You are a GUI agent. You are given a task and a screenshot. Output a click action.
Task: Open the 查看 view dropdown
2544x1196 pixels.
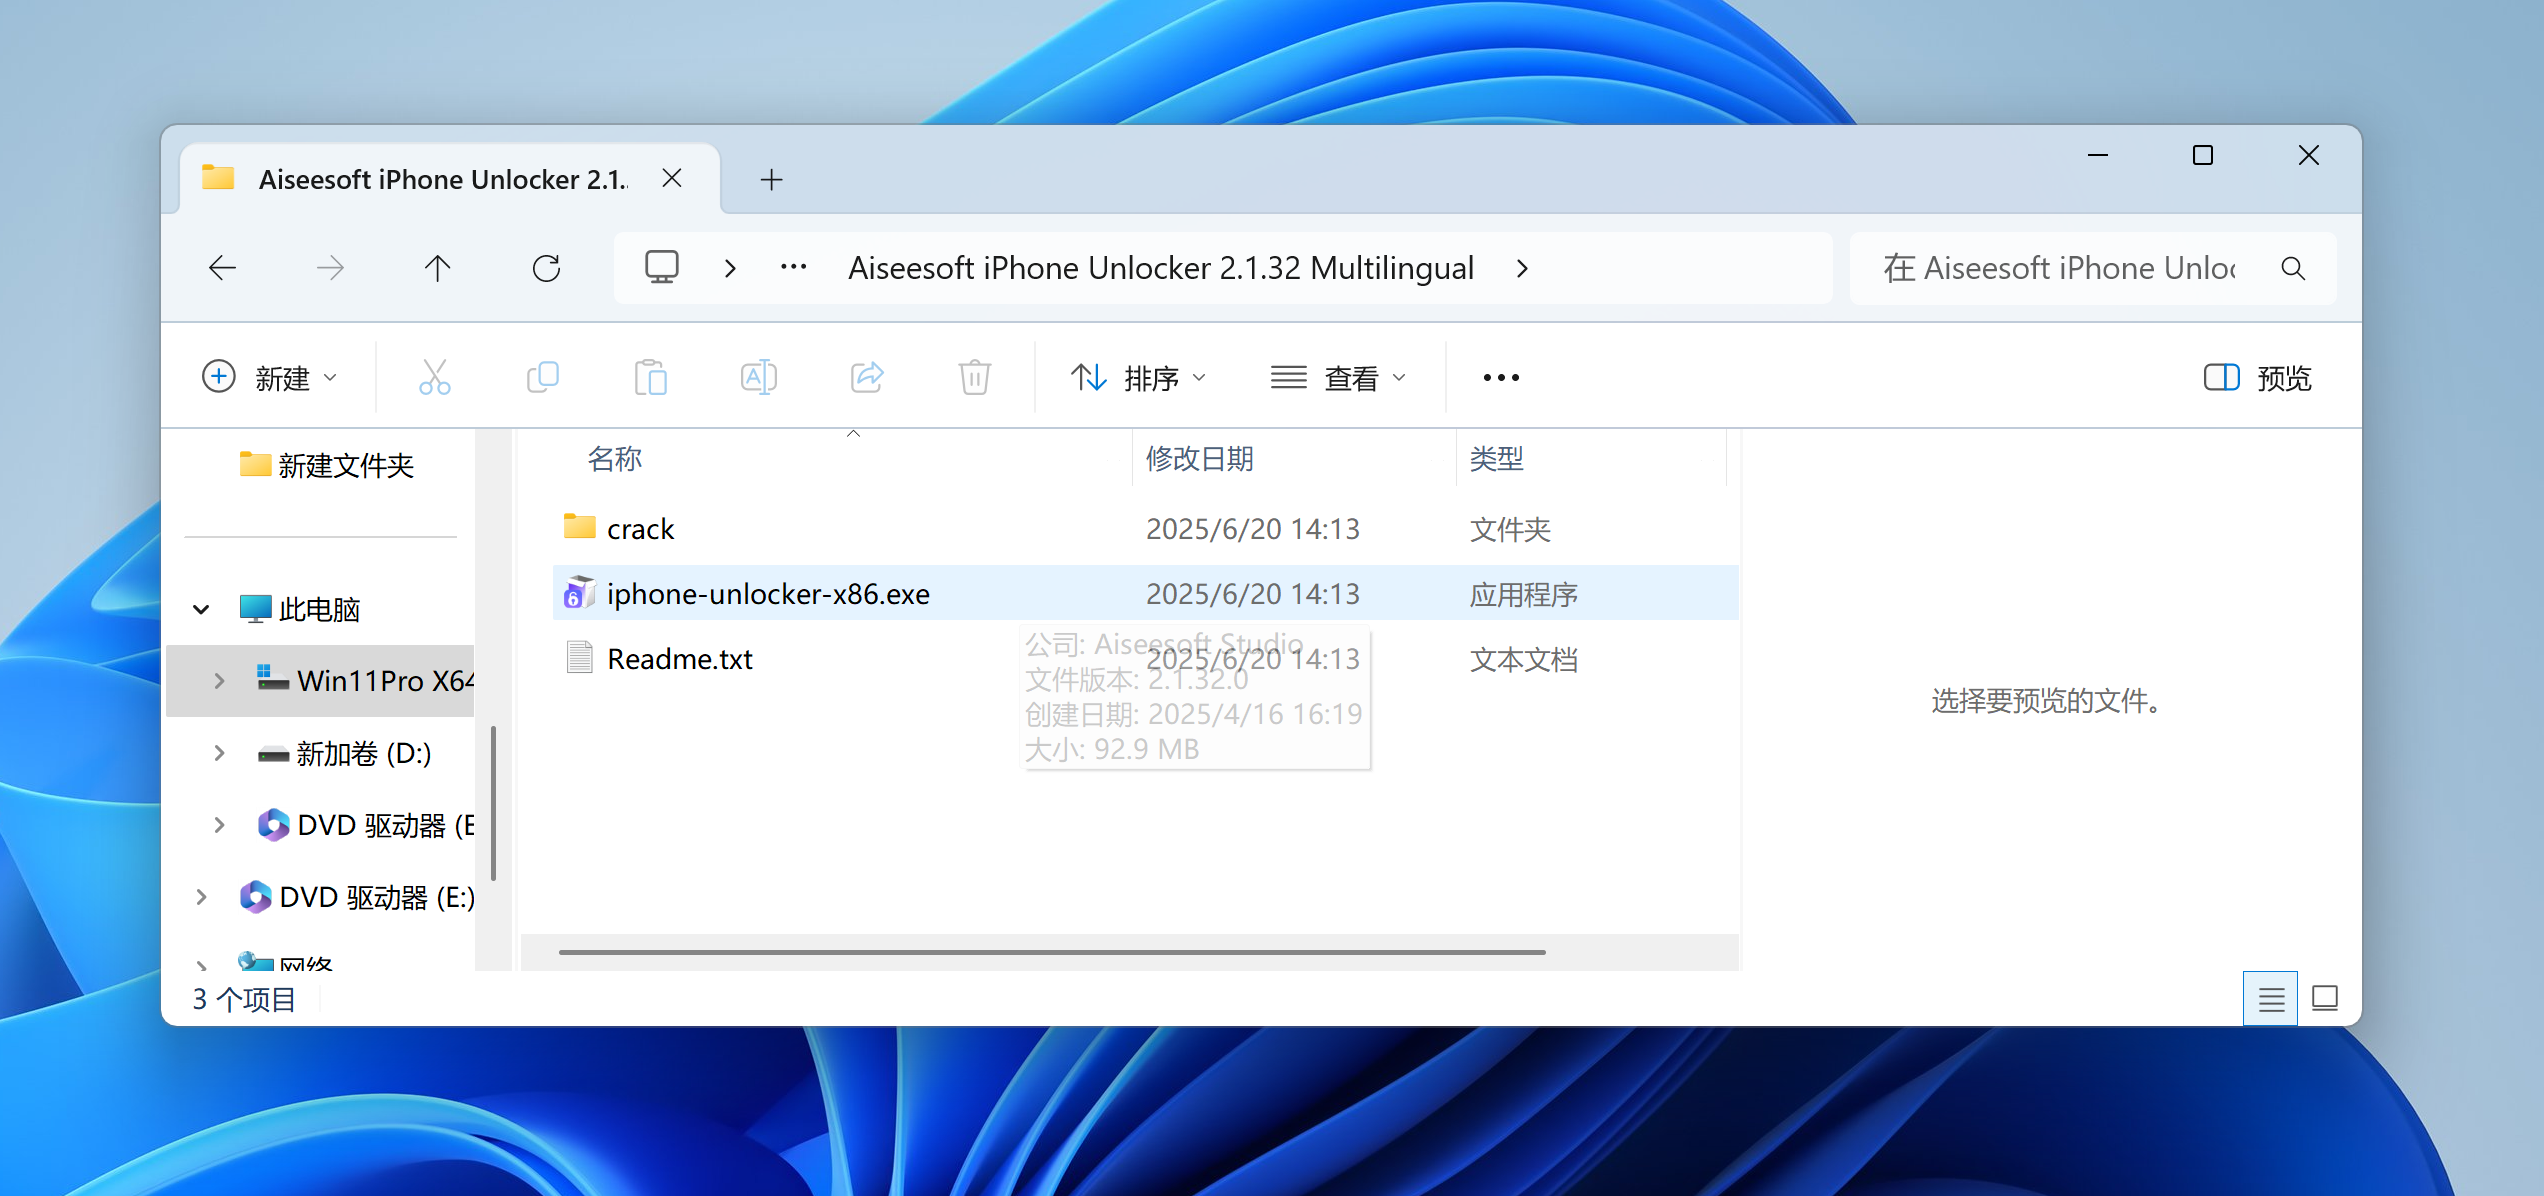pos(1338,377)
